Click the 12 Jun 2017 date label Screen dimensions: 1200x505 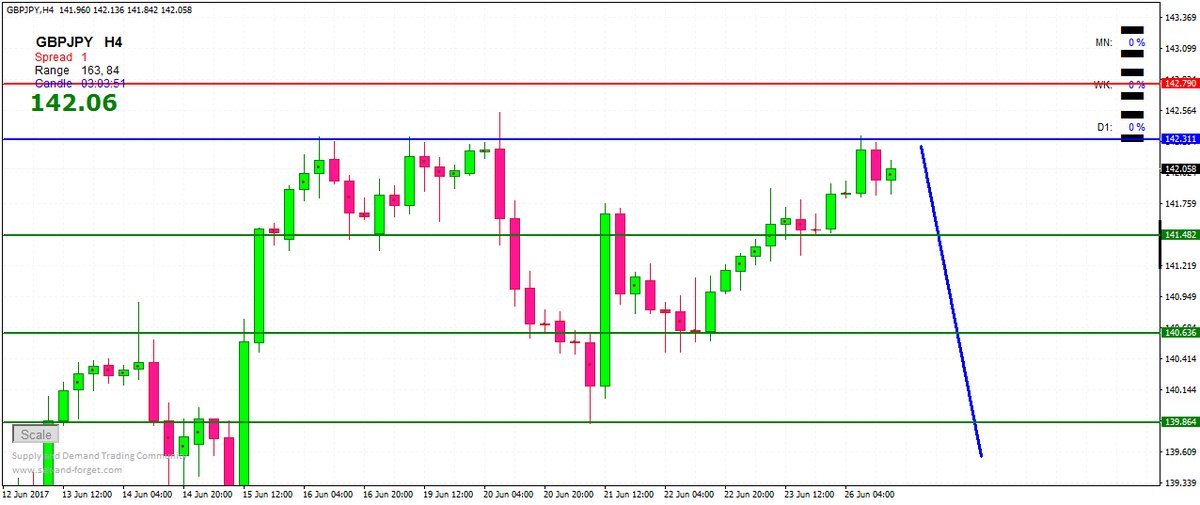click(26, 494)
